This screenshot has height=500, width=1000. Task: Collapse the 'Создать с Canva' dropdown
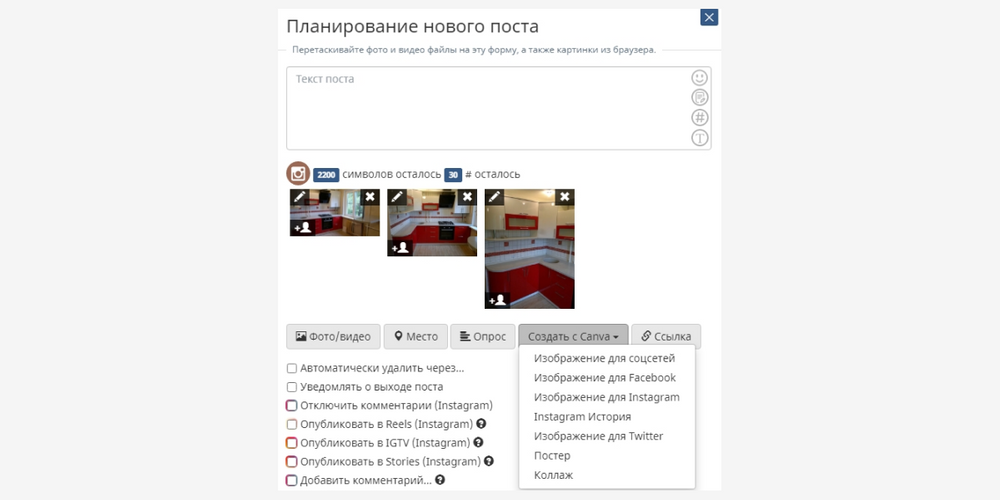(573, 336)
